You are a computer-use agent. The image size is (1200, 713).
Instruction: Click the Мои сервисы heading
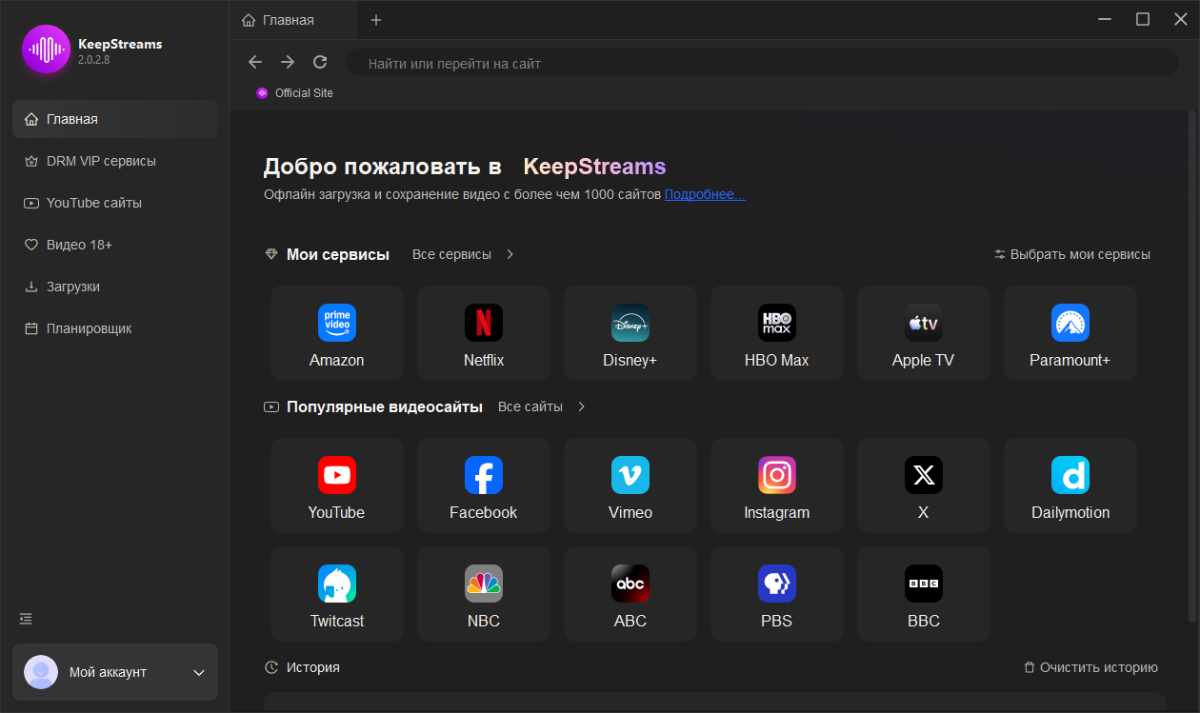(x=338, y=254)
